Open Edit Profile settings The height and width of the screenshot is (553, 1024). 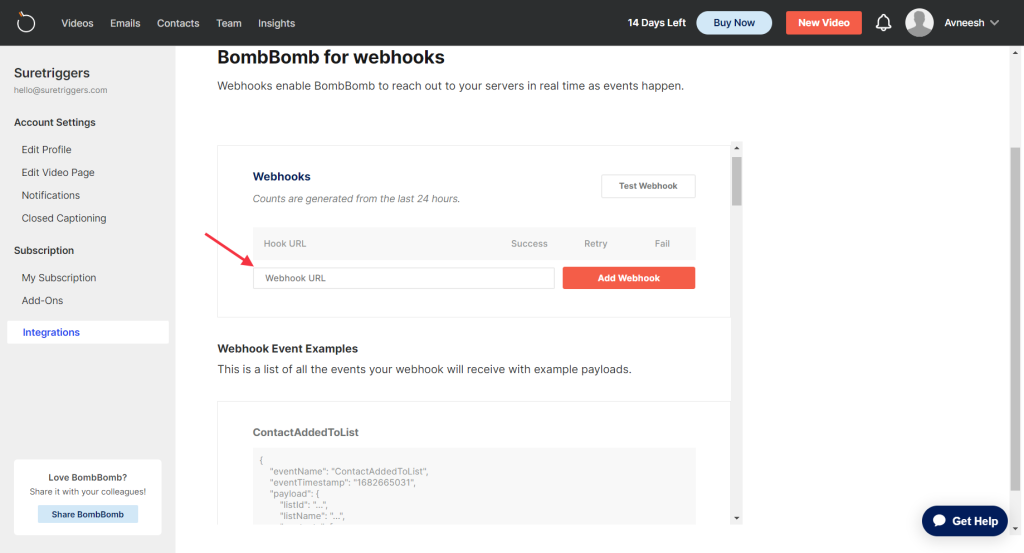click(x=47, y=149)
